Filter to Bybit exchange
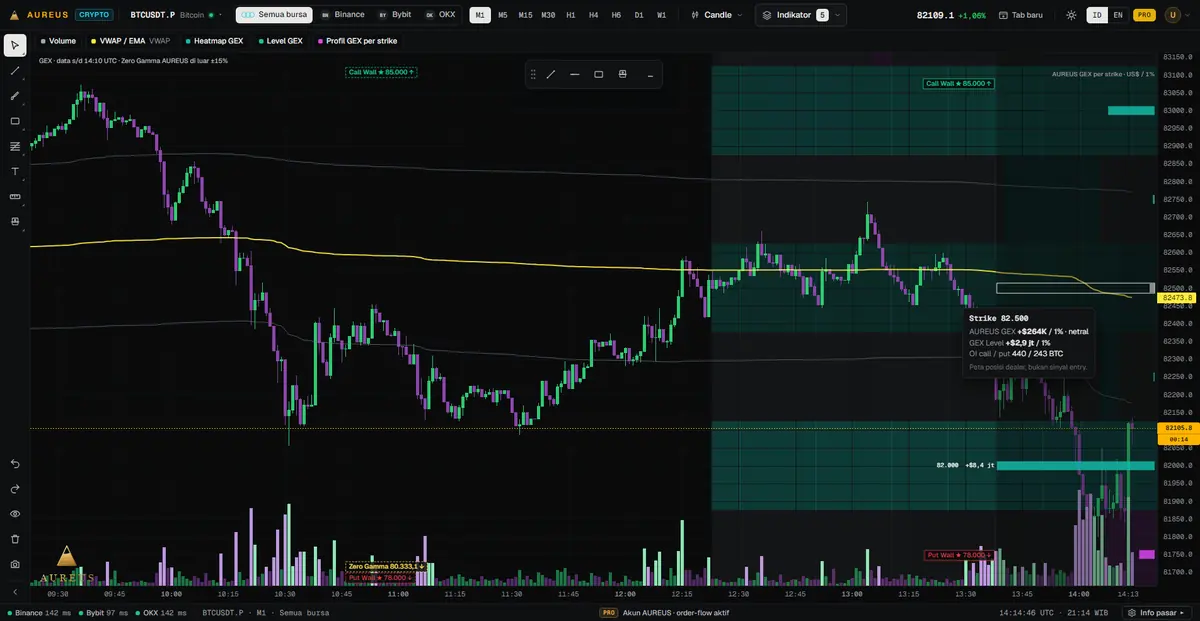 tap(395, 15)
